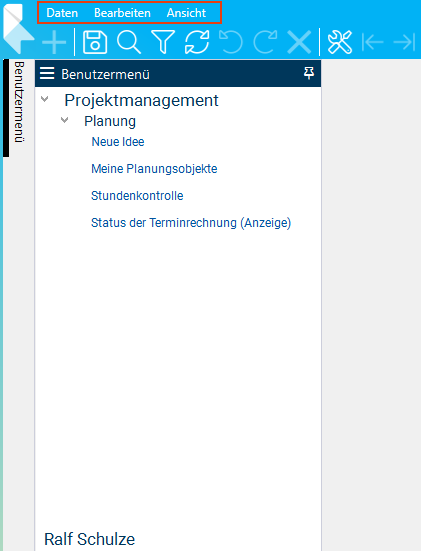Follow the Neue Idee link
The height and width of the screenshot is (551, 421).
[x=118, y=142]
